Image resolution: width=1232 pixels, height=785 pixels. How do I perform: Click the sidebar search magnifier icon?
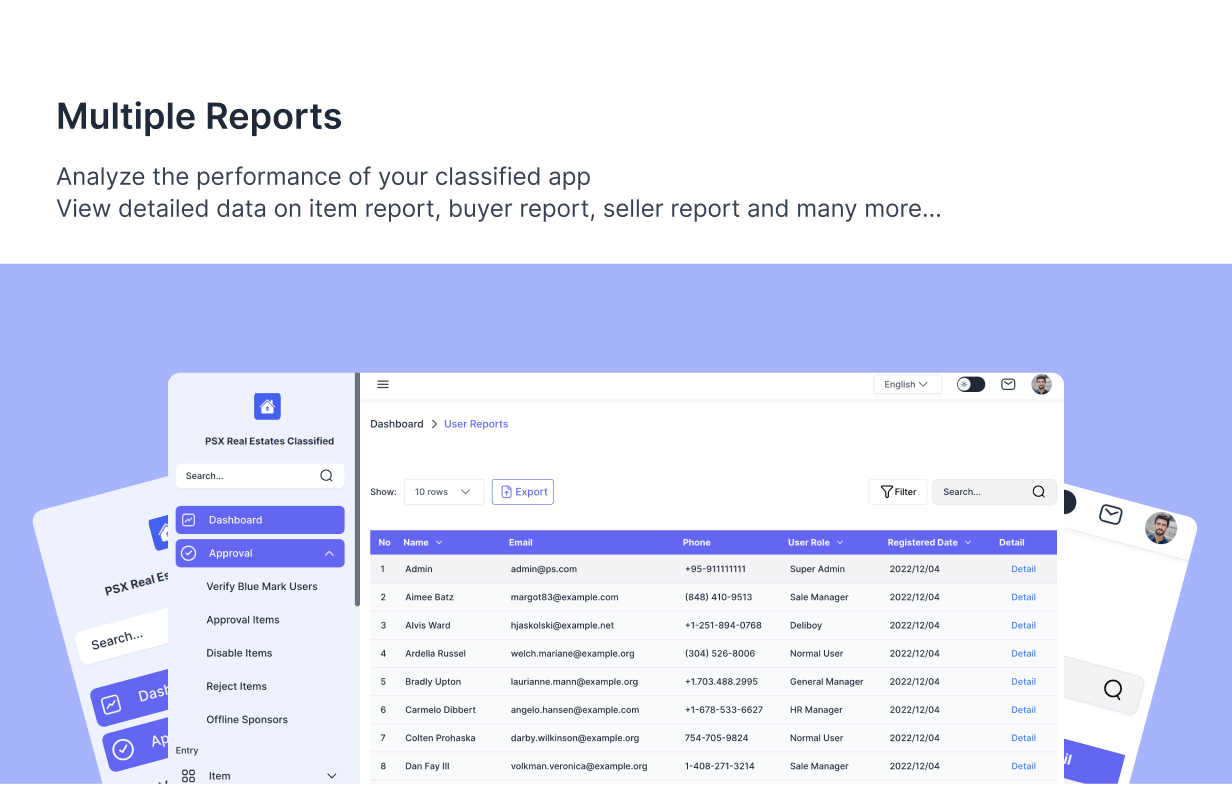point(326,476)
